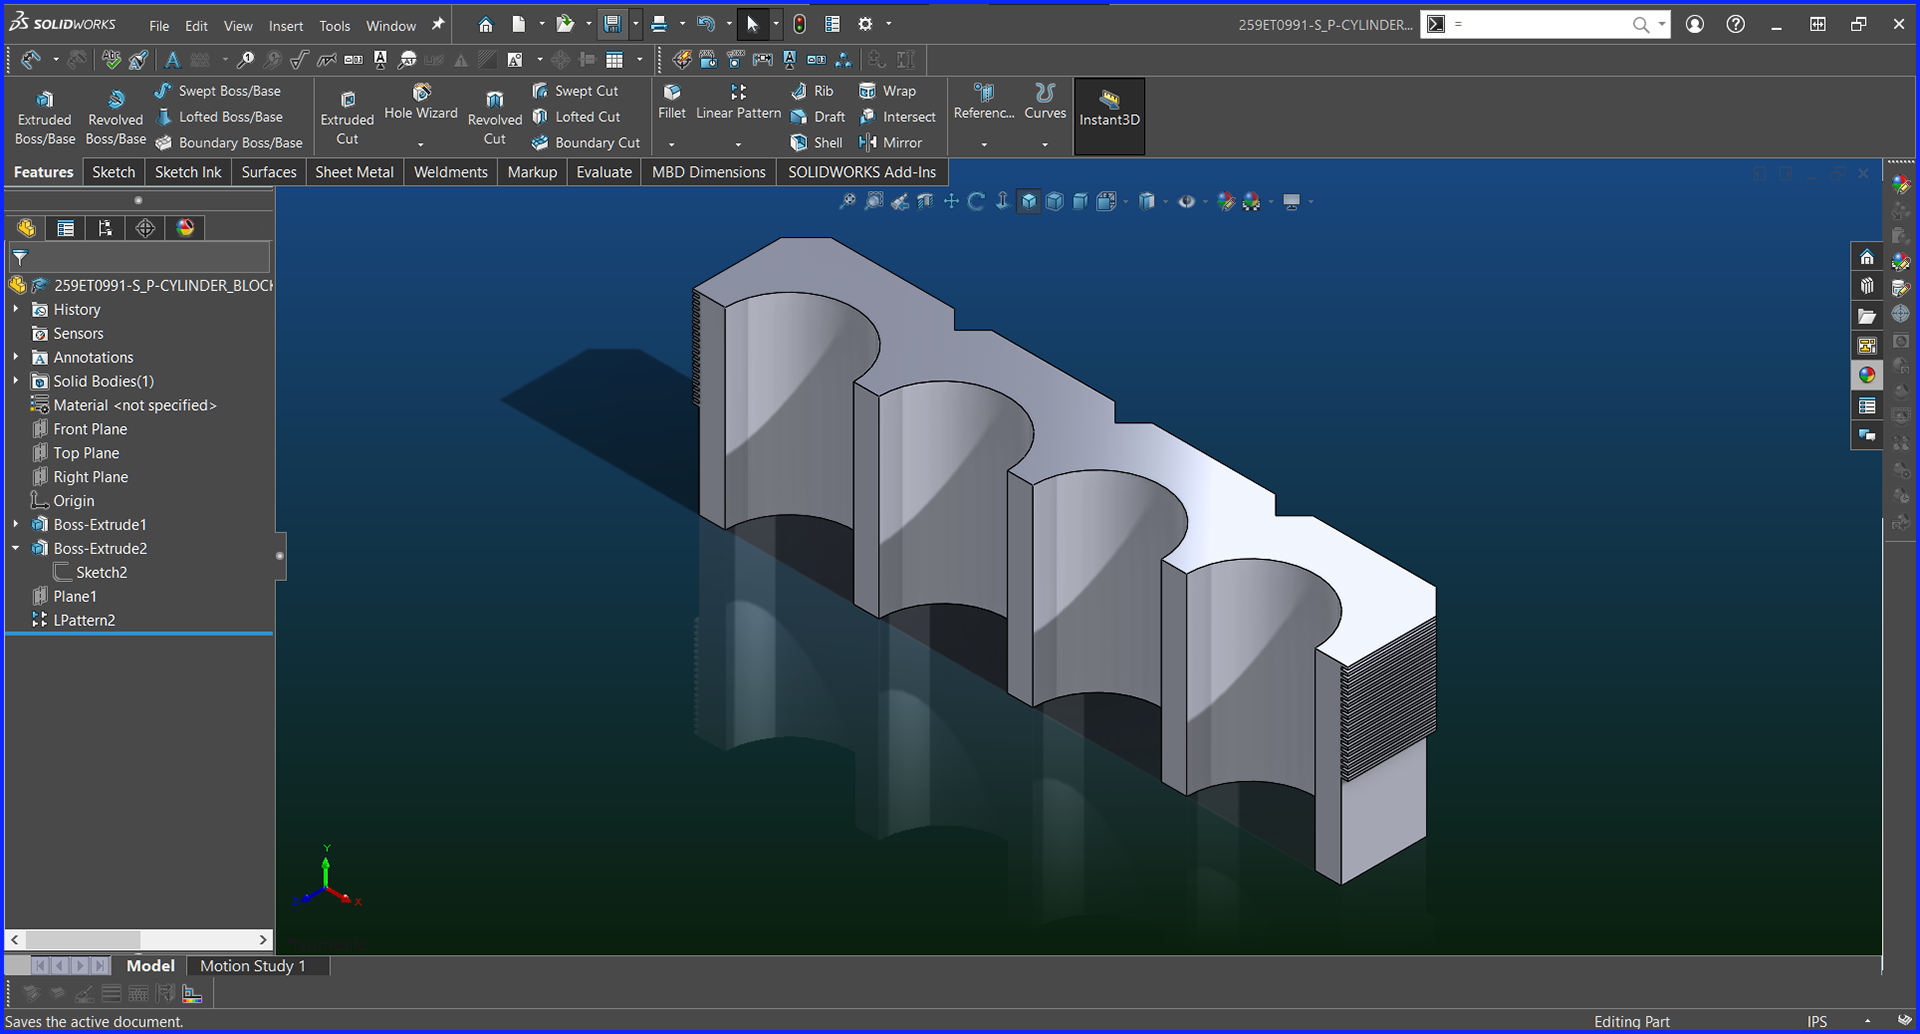Viewport: 1920px width, 1034px height.
Task: Select the Revolved Boss/Base tool
Action: click(x=116, y=117)
